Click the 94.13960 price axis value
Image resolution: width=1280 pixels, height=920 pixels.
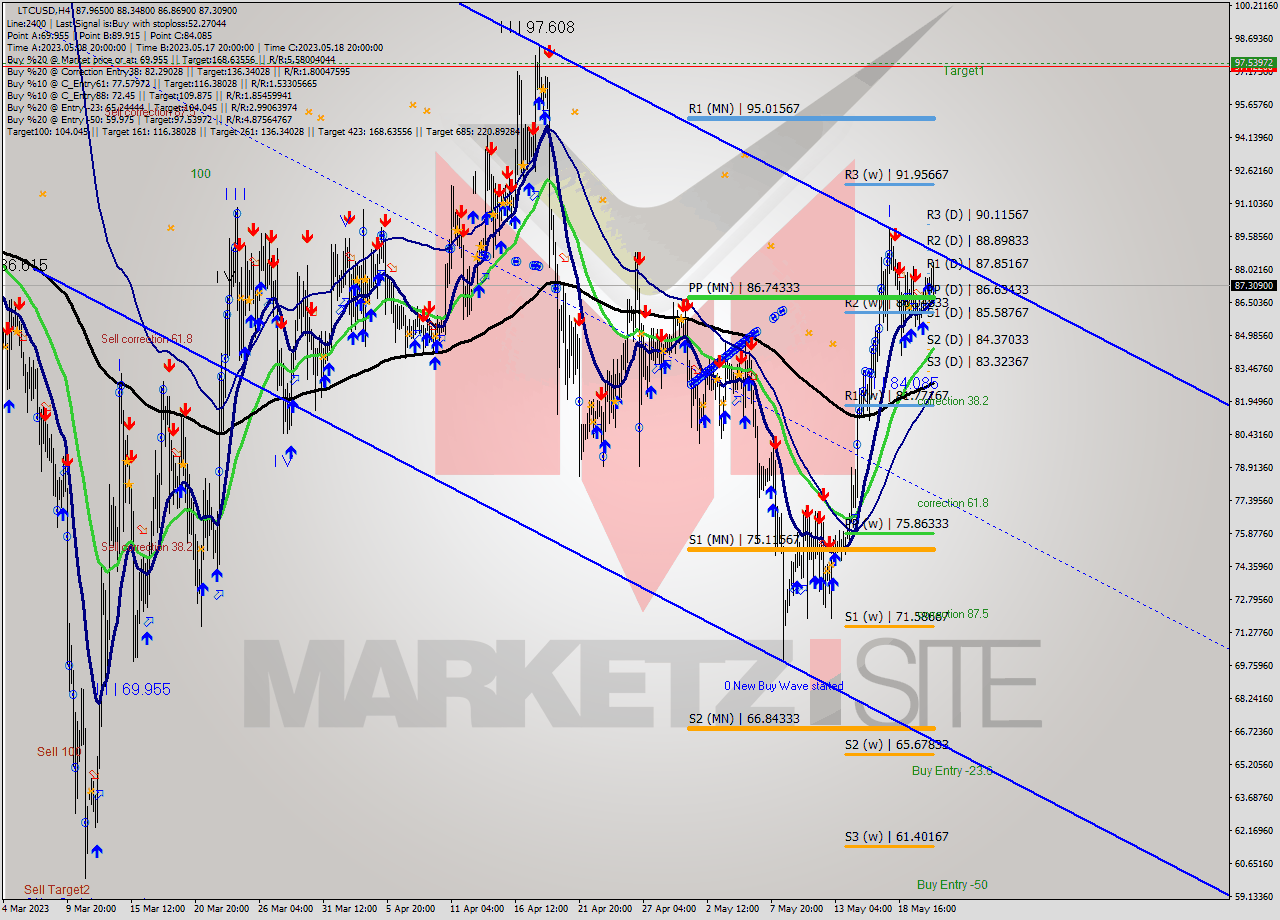1253,138
